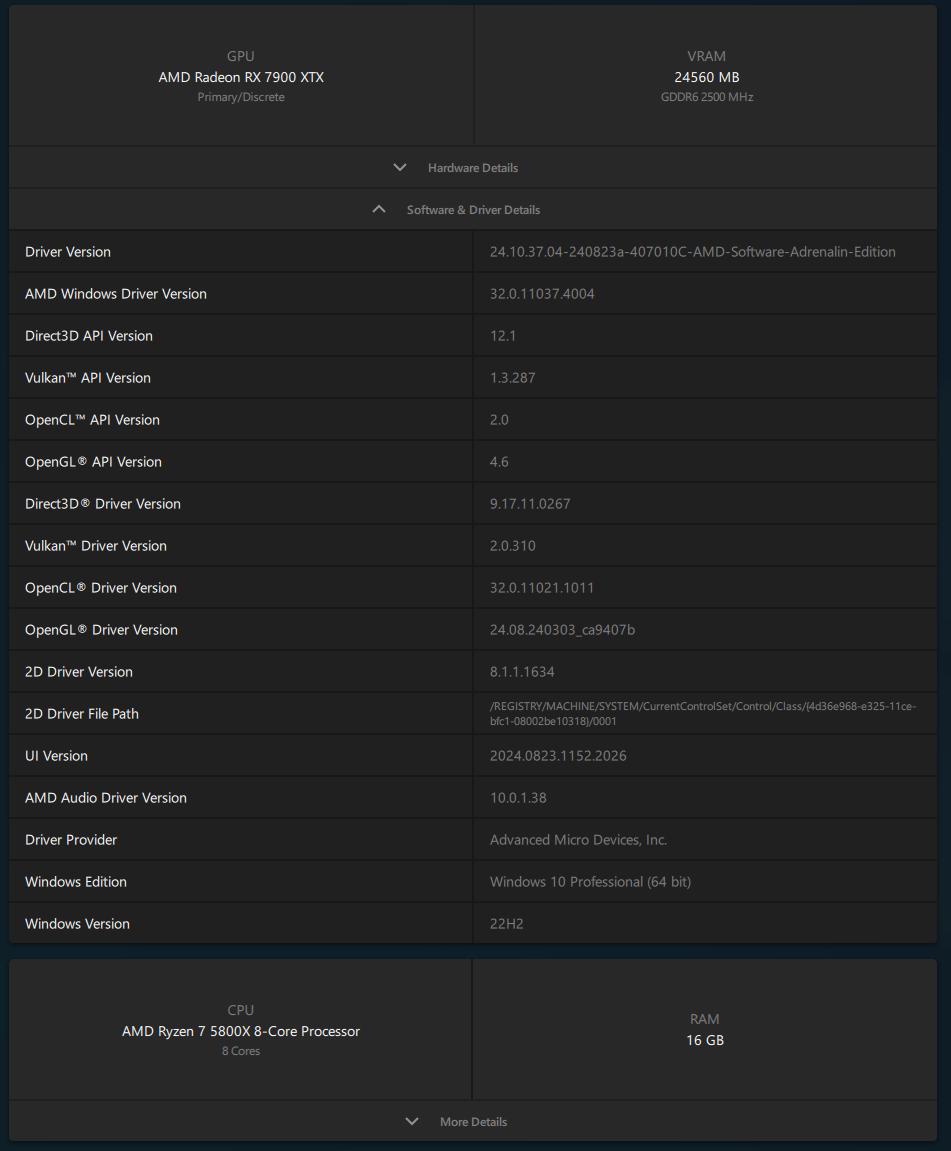The height and width of the screenshot is (1151, 951).
Task: Click the OpenGL® Driver Version label
Action: (x=101, y=630)
